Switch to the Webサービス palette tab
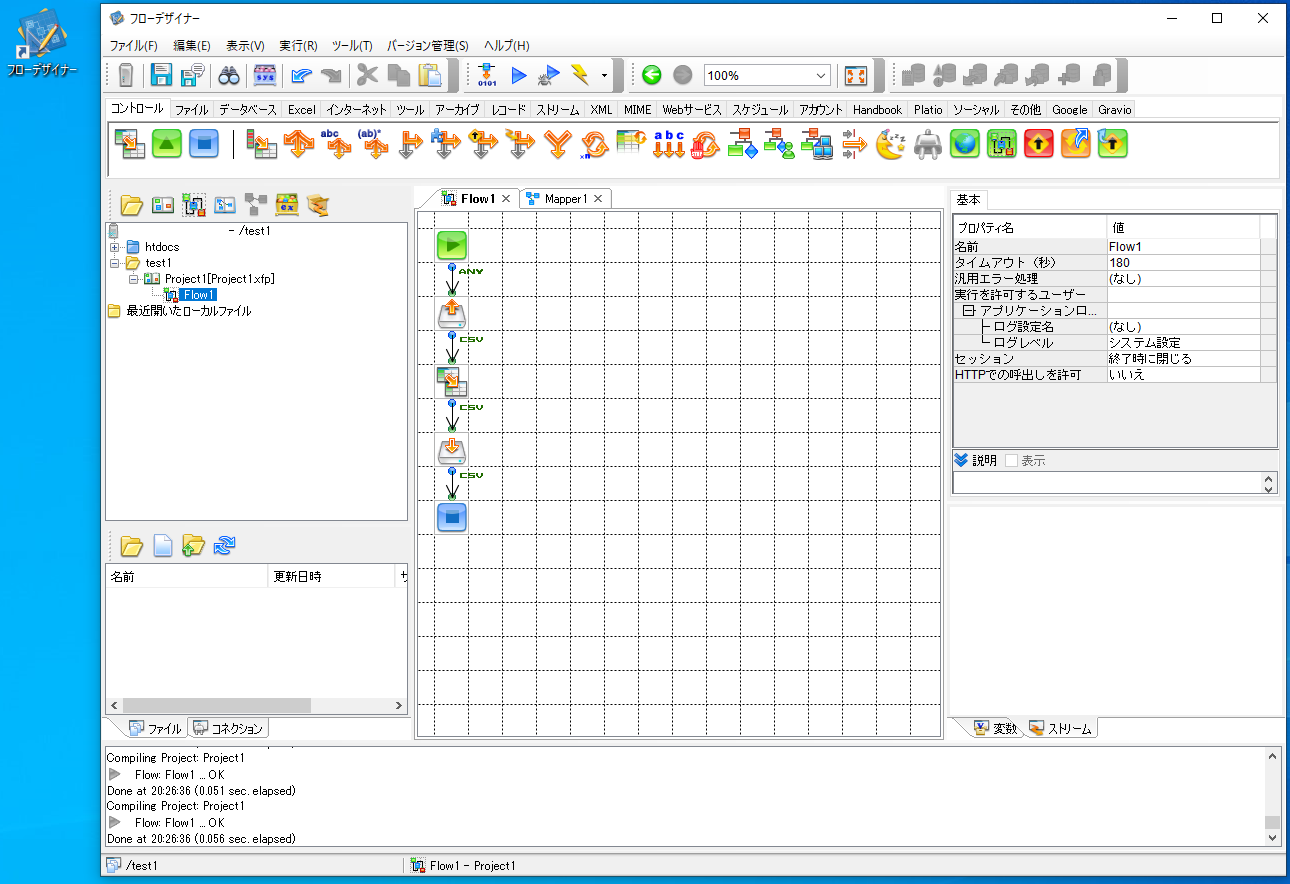 [691, 110]
